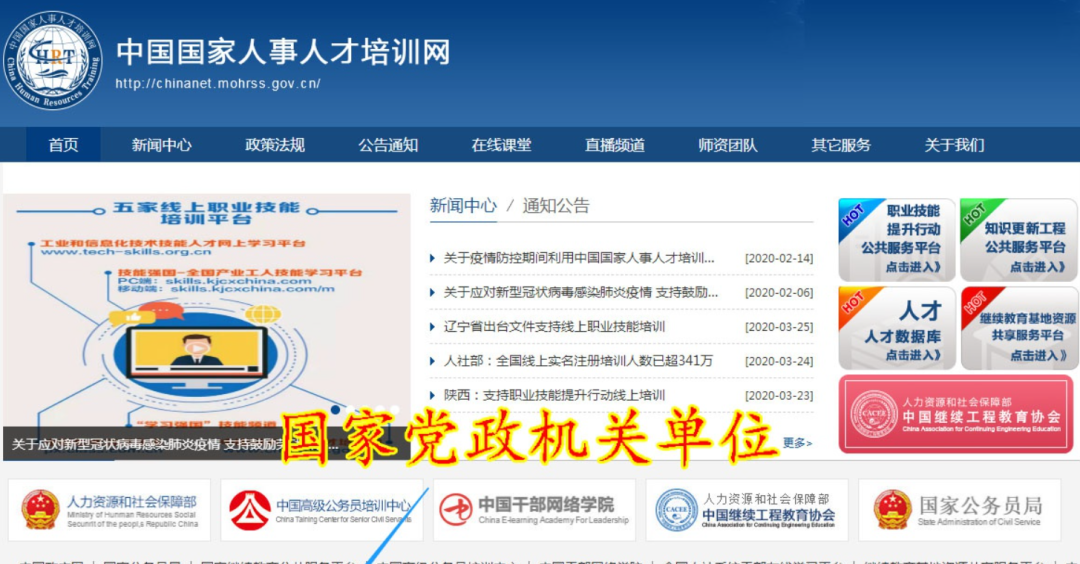Open 继续教育基地资源共享服务平台 tile

(1018, 328)
